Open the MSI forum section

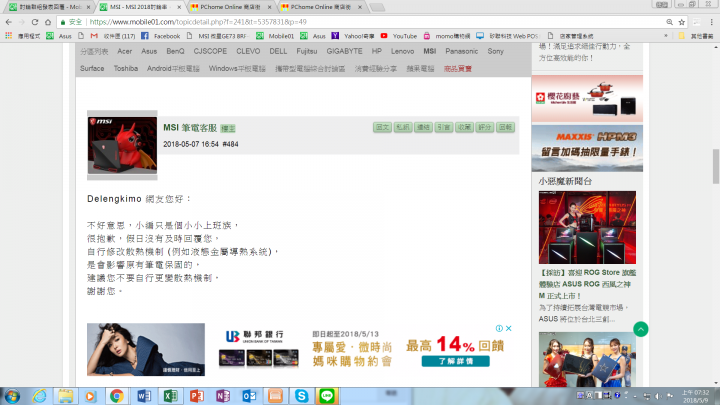point(430,51)
